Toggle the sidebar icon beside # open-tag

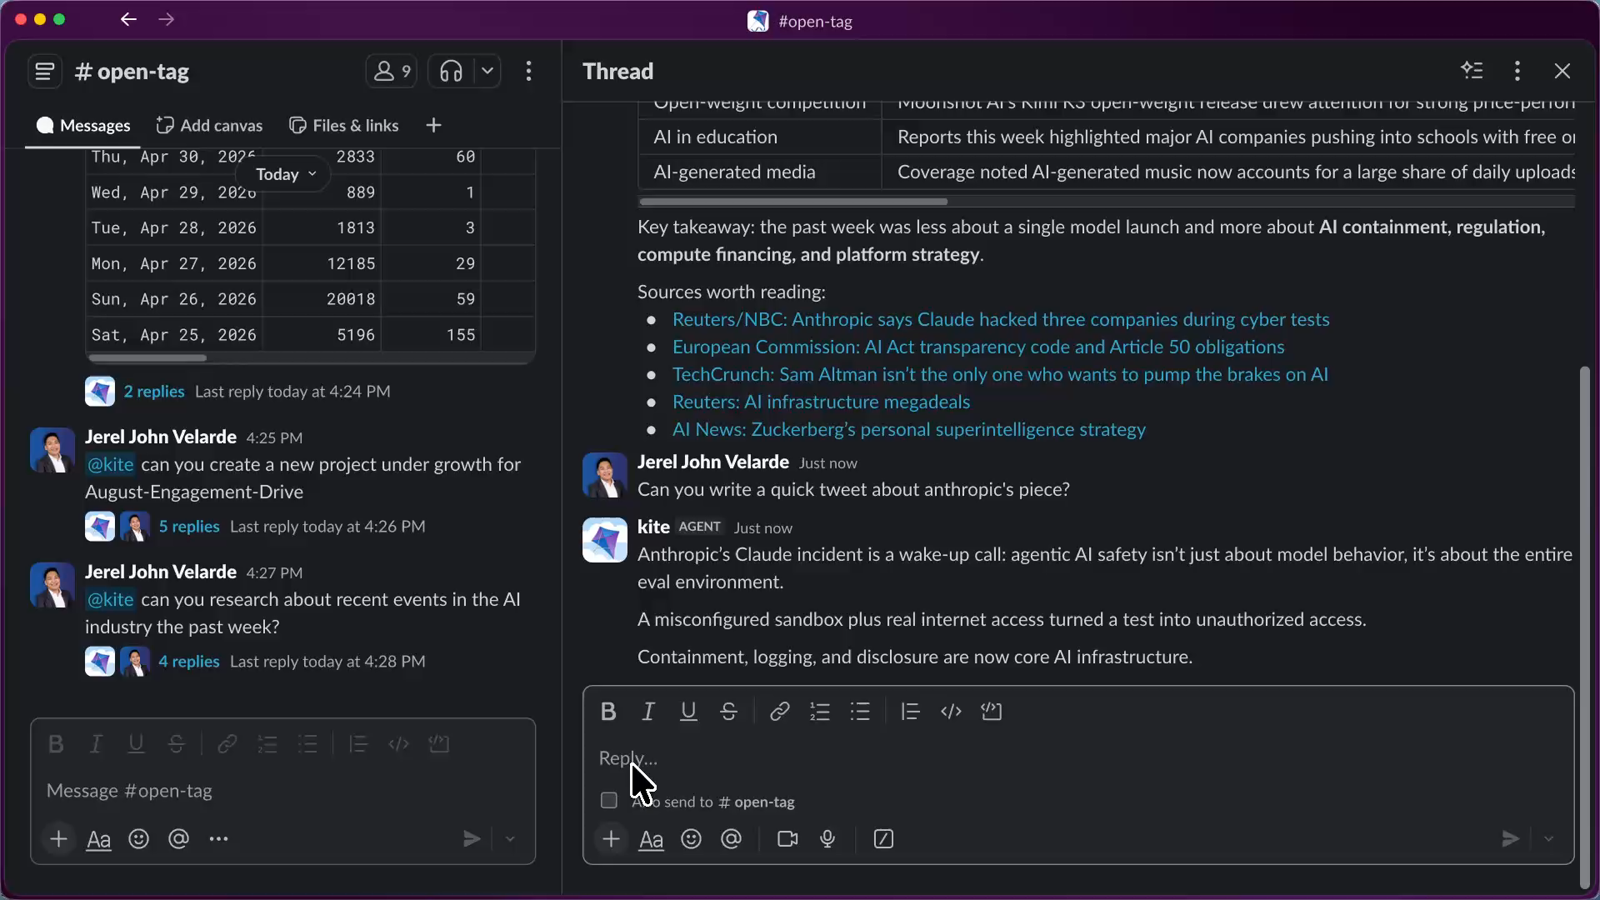click(44, 71)
